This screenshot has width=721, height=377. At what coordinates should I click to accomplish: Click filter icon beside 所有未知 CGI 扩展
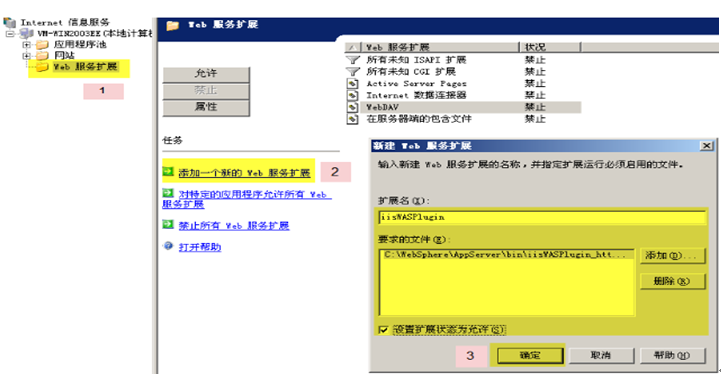pyautogui.click(x=352, y=72)
